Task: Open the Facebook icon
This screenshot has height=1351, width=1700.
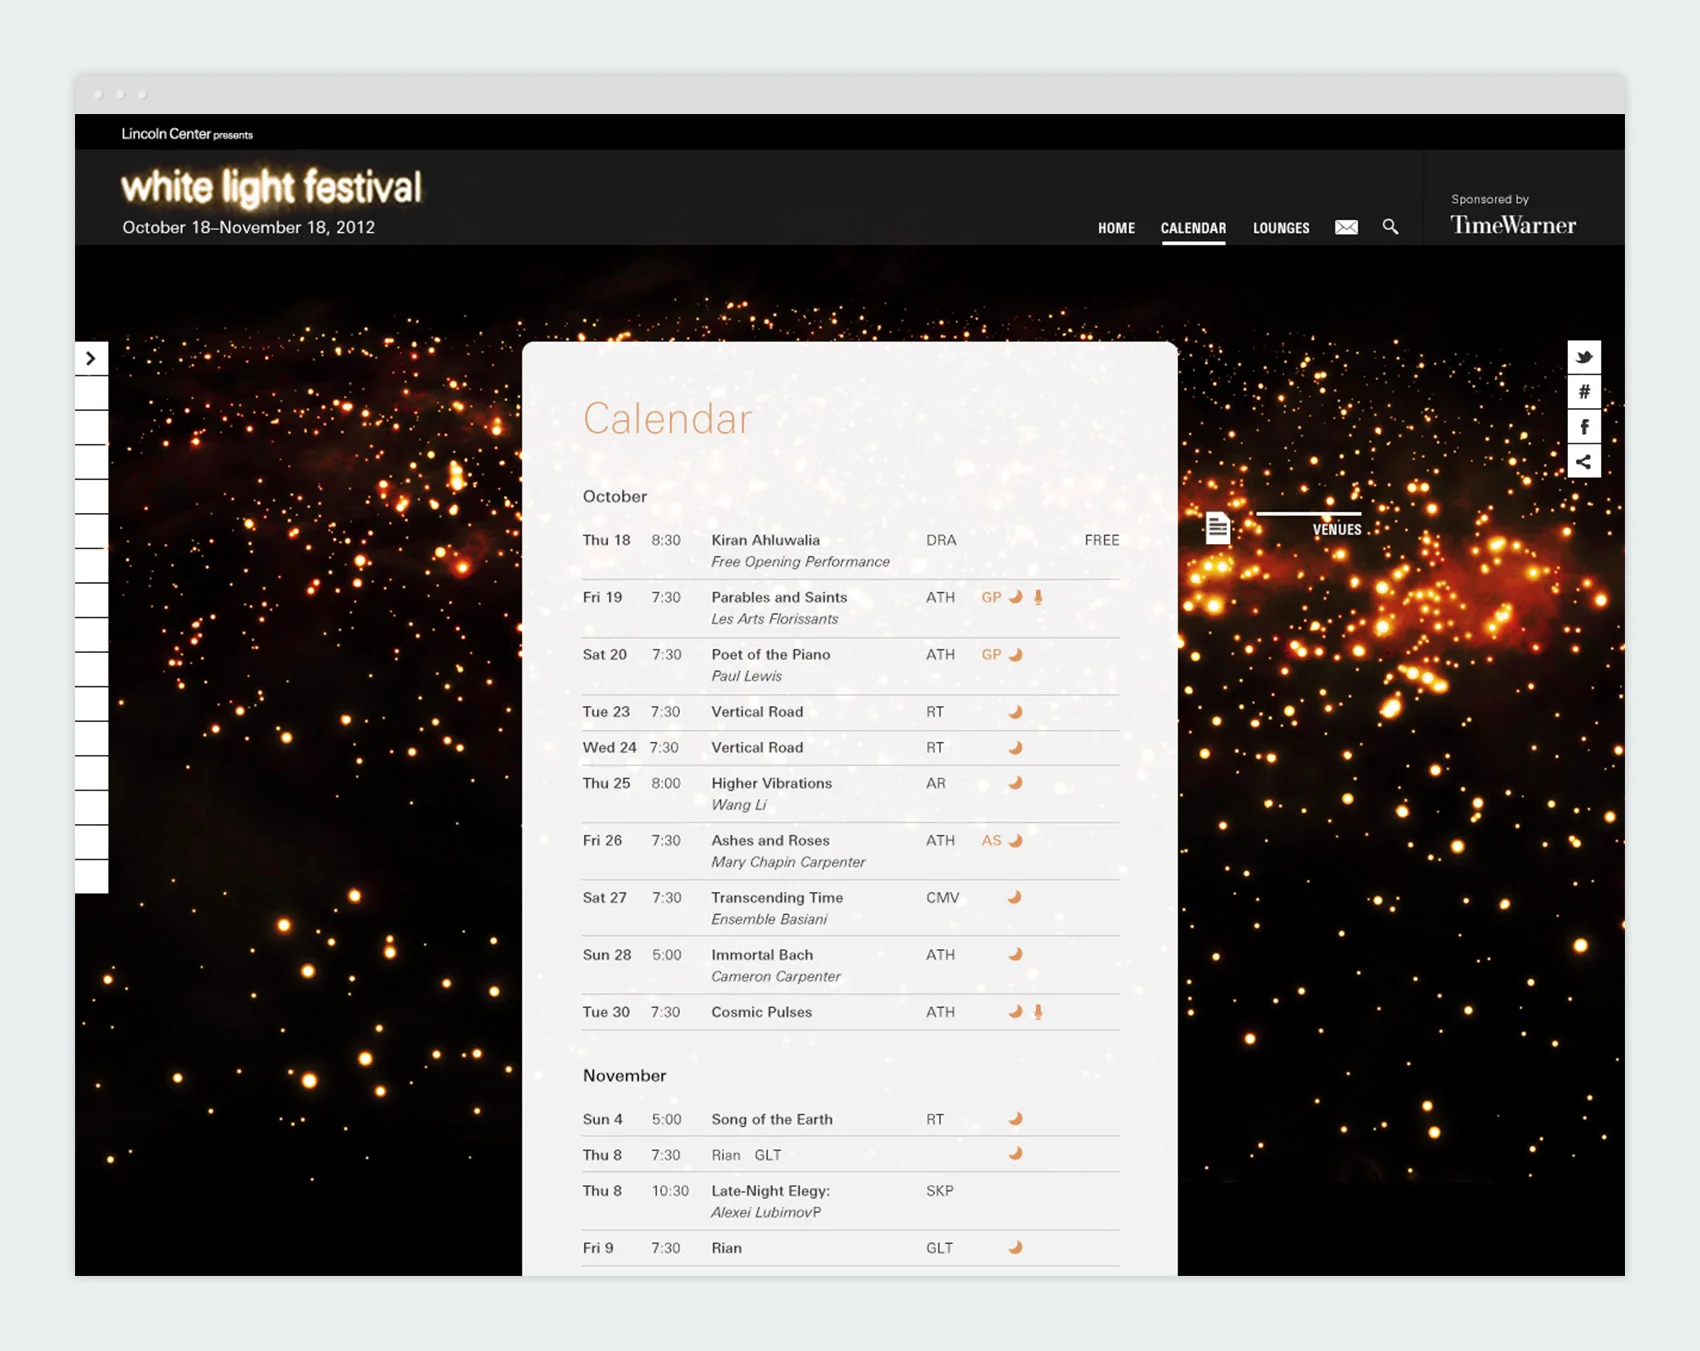Action: pos(1584,427)
